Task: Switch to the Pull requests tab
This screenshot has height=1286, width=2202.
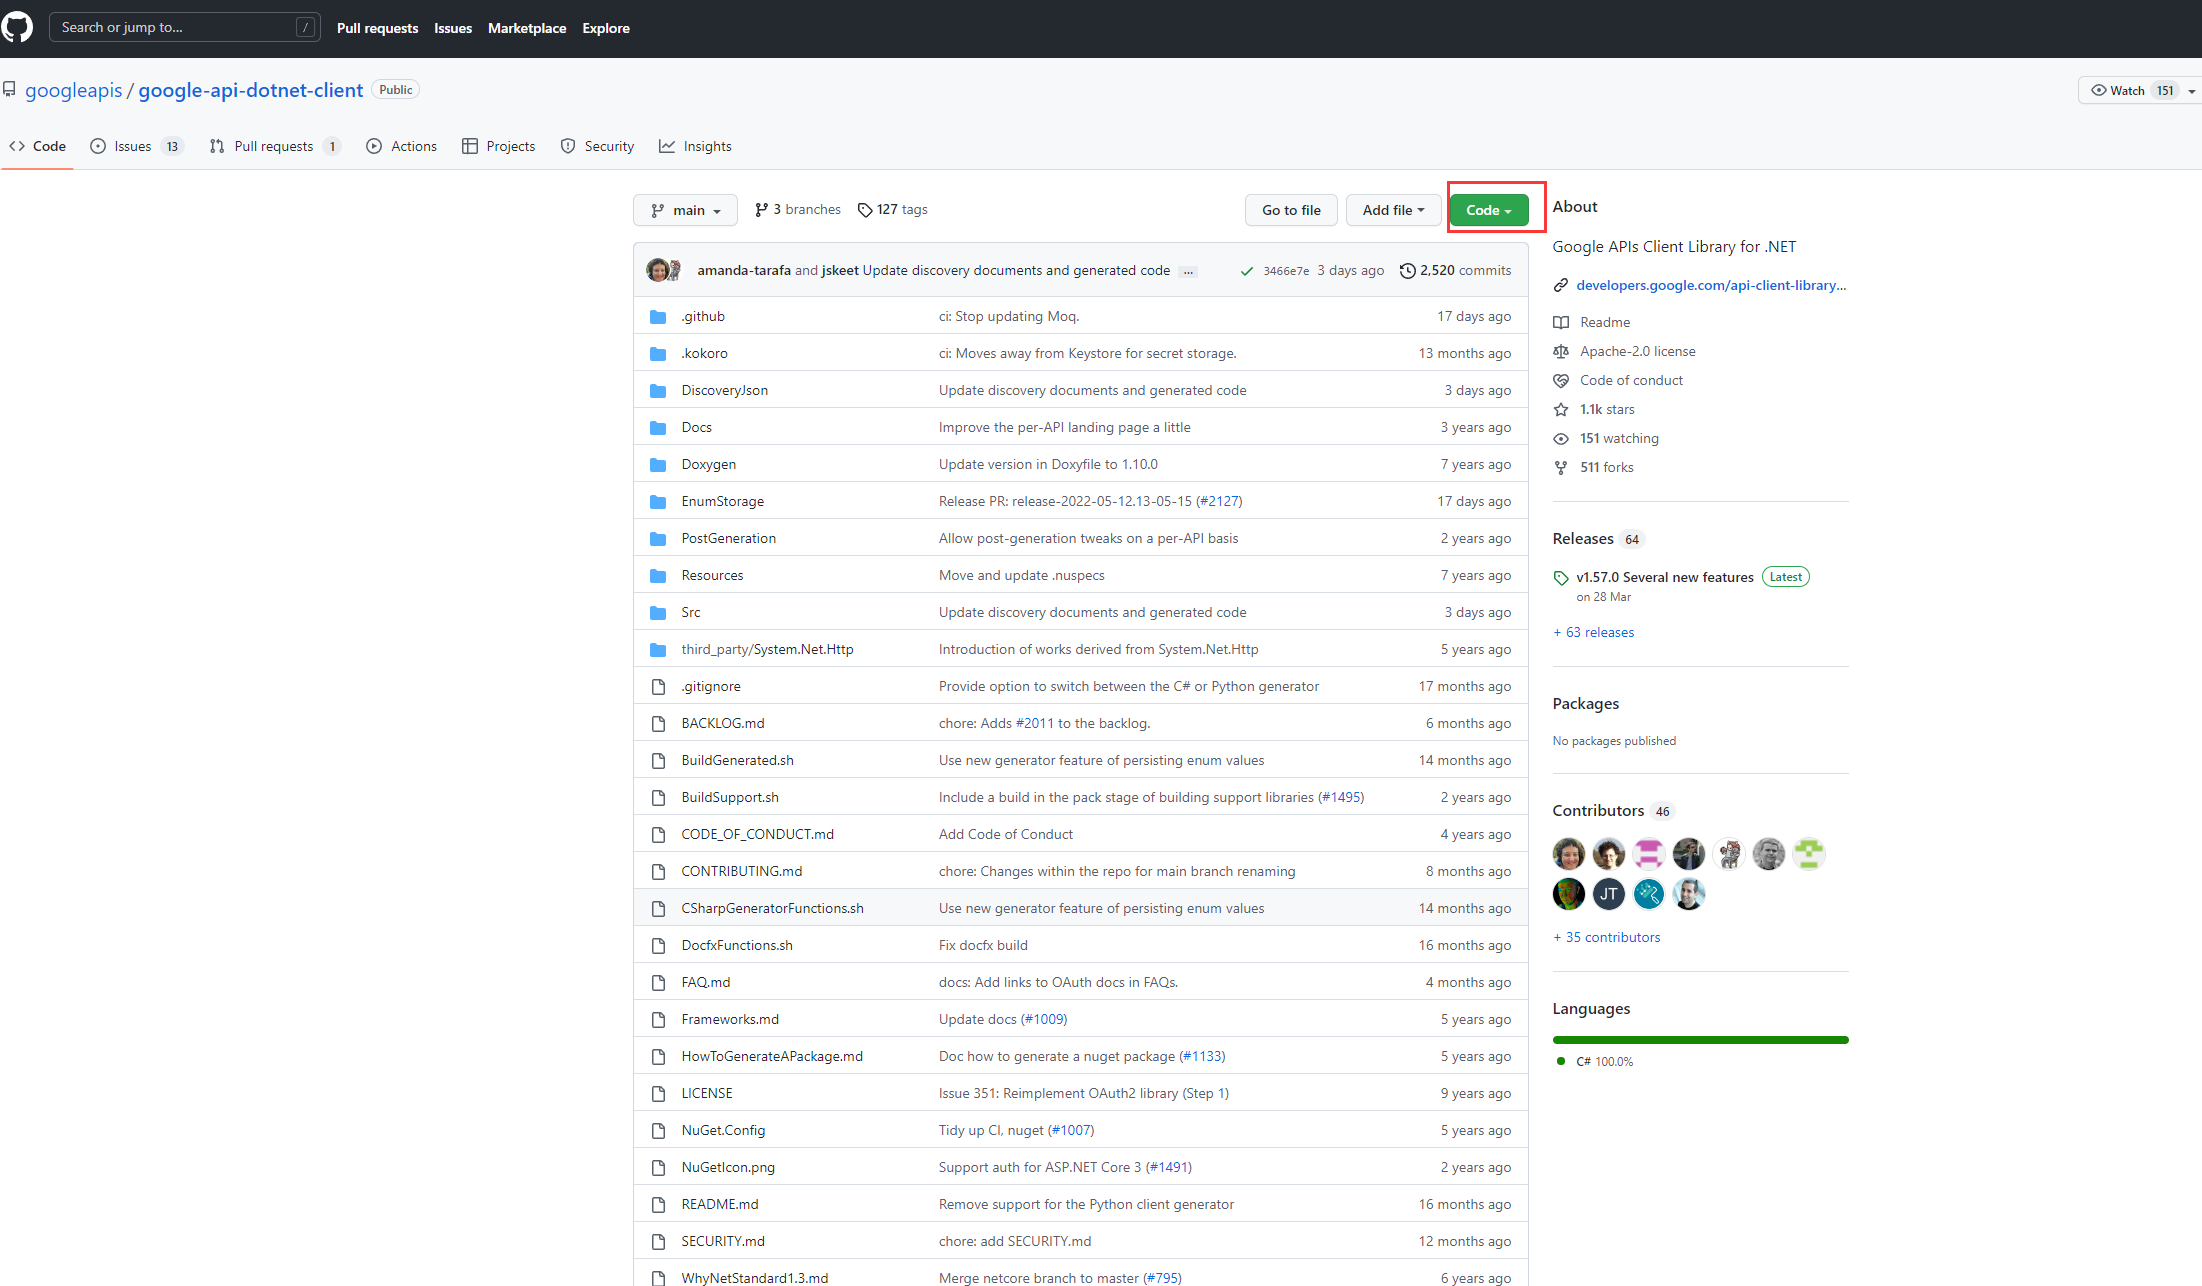Action: tap(275, 146)
